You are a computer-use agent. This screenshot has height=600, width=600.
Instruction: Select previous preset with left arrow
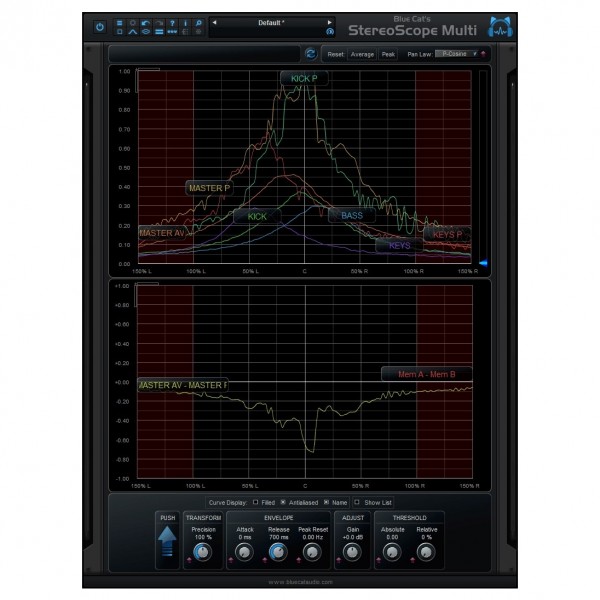coord(214,23)
